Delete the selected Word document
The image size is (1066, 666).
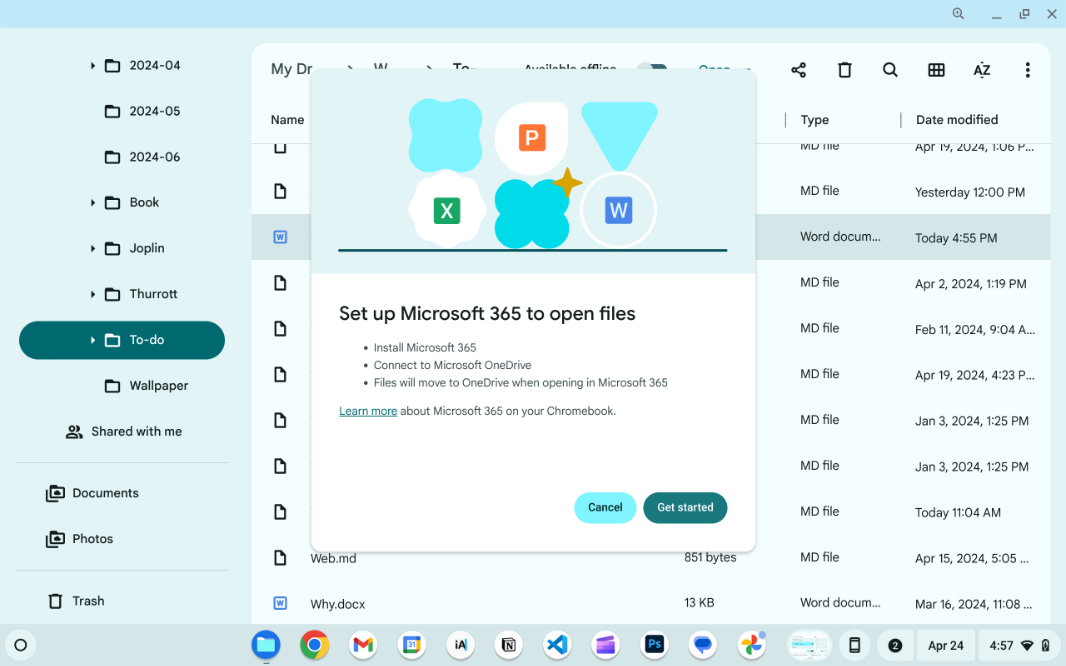click(x=844, y=70)
